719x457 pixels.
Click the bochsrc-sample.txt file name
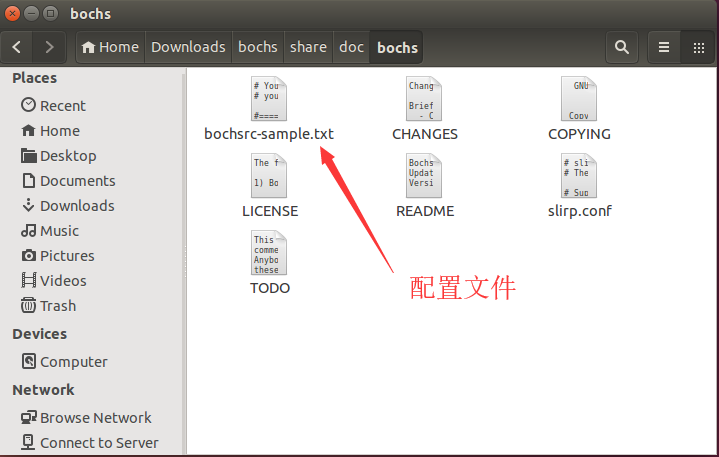269,134
